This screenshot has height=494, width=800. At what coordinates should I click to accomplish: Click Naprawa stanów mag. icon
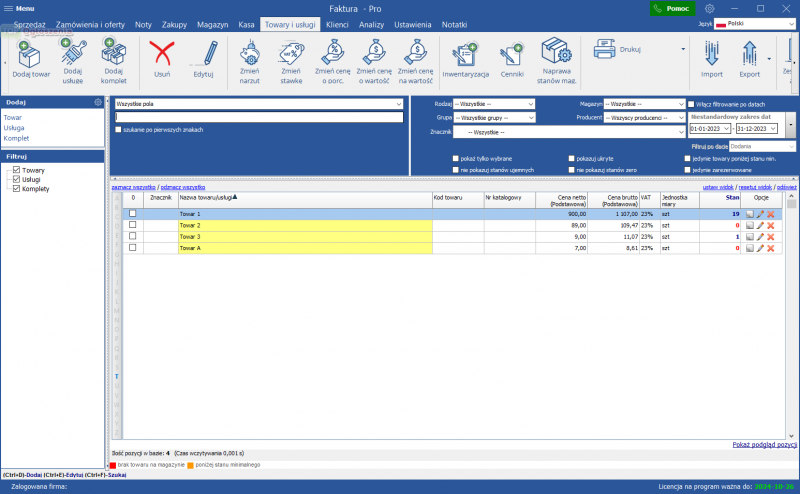coord(555,52)
